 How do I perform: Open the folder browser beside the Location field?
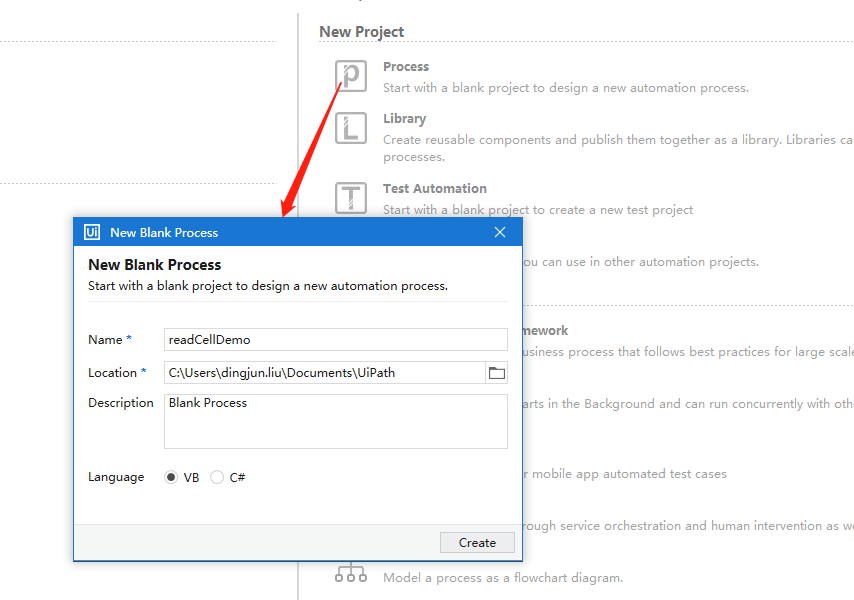pyautogui.click(x=497, y=371)
